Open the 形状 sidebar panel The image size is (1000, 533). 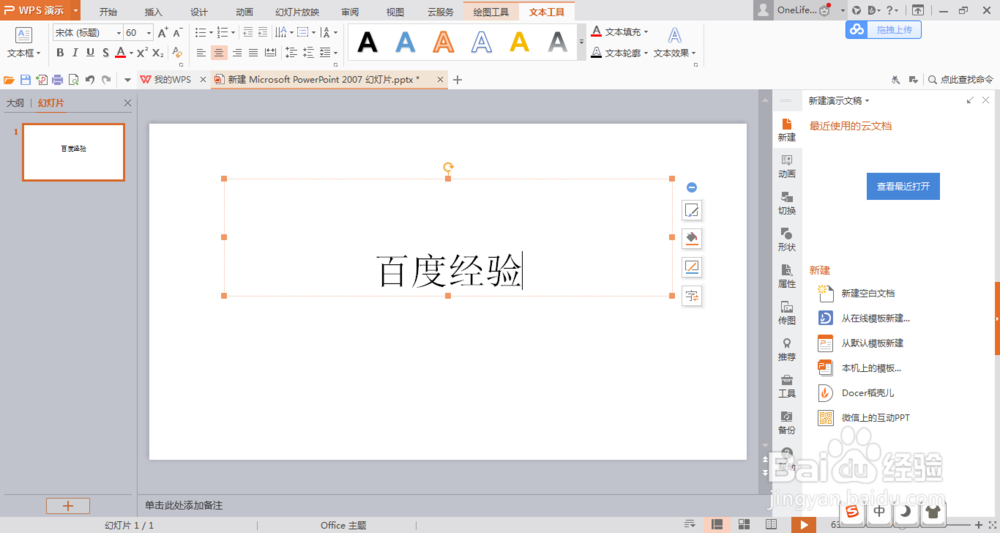[786, 239]
